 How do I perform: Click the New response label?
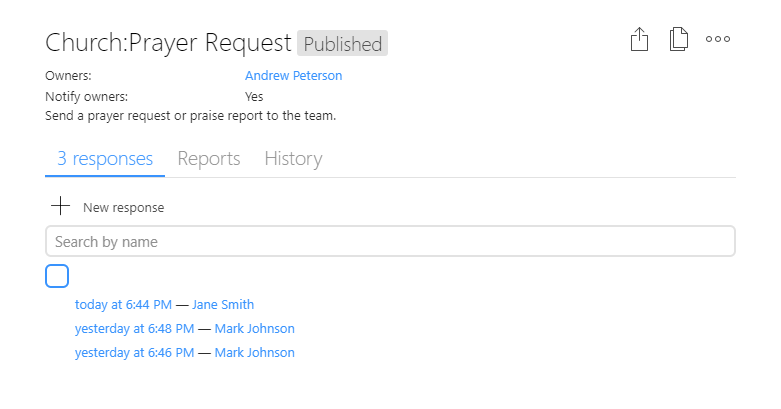(x=124, y=207)
